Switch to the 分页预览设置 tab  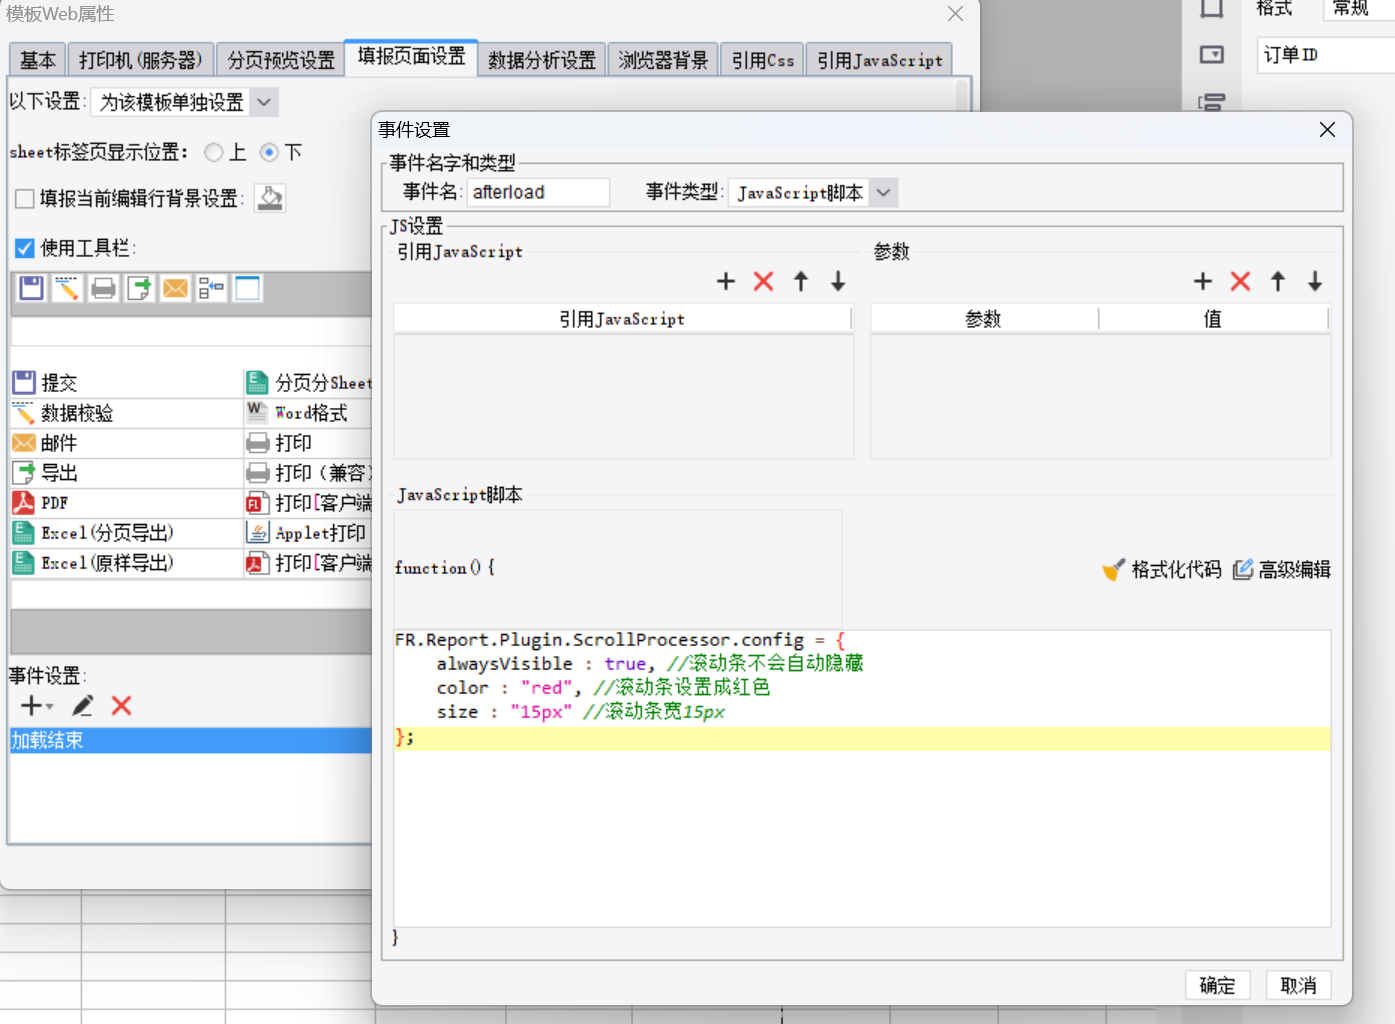click(281, 60)
